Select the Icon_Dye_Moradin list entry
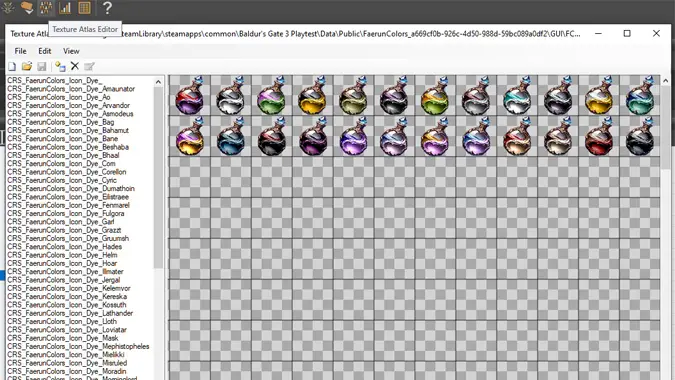 click(67, 371)
